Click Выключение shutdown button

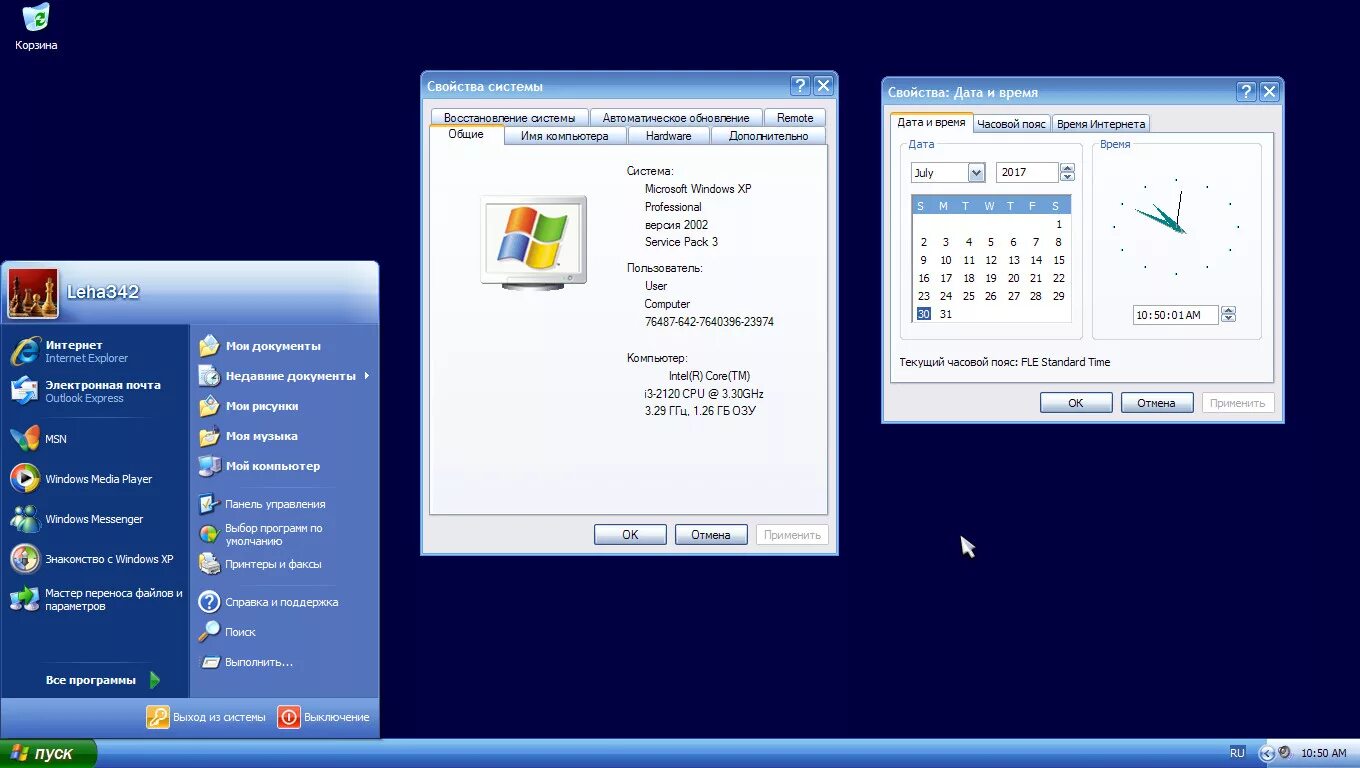324,717
